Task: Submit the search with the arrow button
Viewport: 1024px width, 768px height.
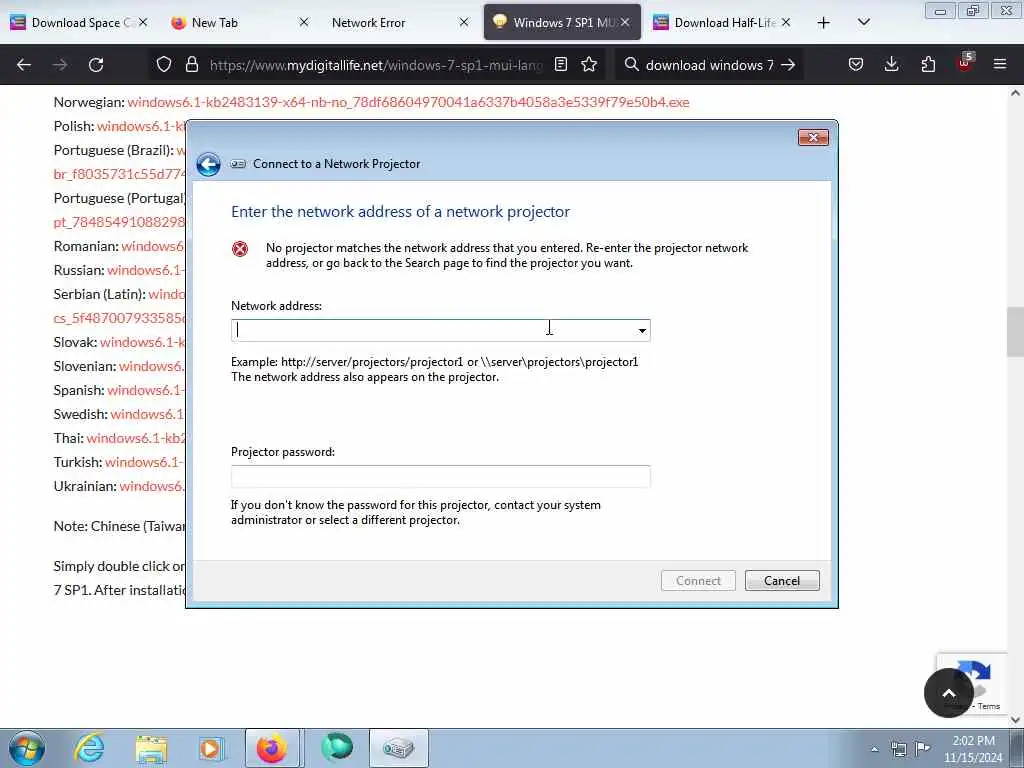Action: point(788,65)
